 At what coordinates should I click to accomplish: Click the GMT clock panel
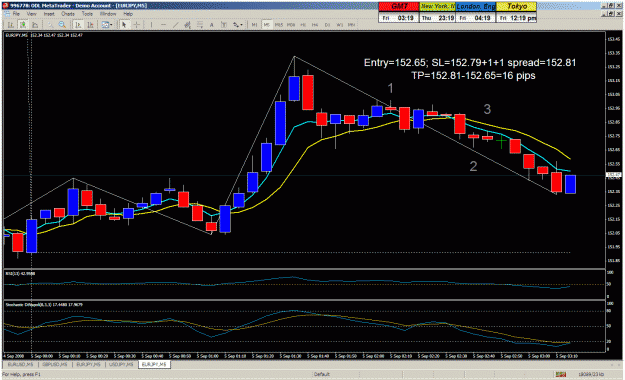tap(399, 12)
